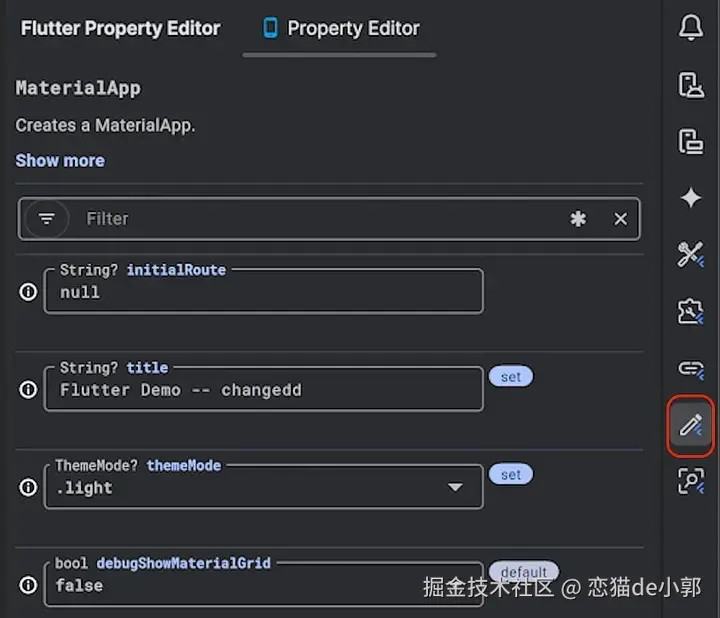Image resolution: width=720 pixels, height=618 pixels.
Task: Click the Flutter Inspector magnifier icon
Action: (691, 481)
